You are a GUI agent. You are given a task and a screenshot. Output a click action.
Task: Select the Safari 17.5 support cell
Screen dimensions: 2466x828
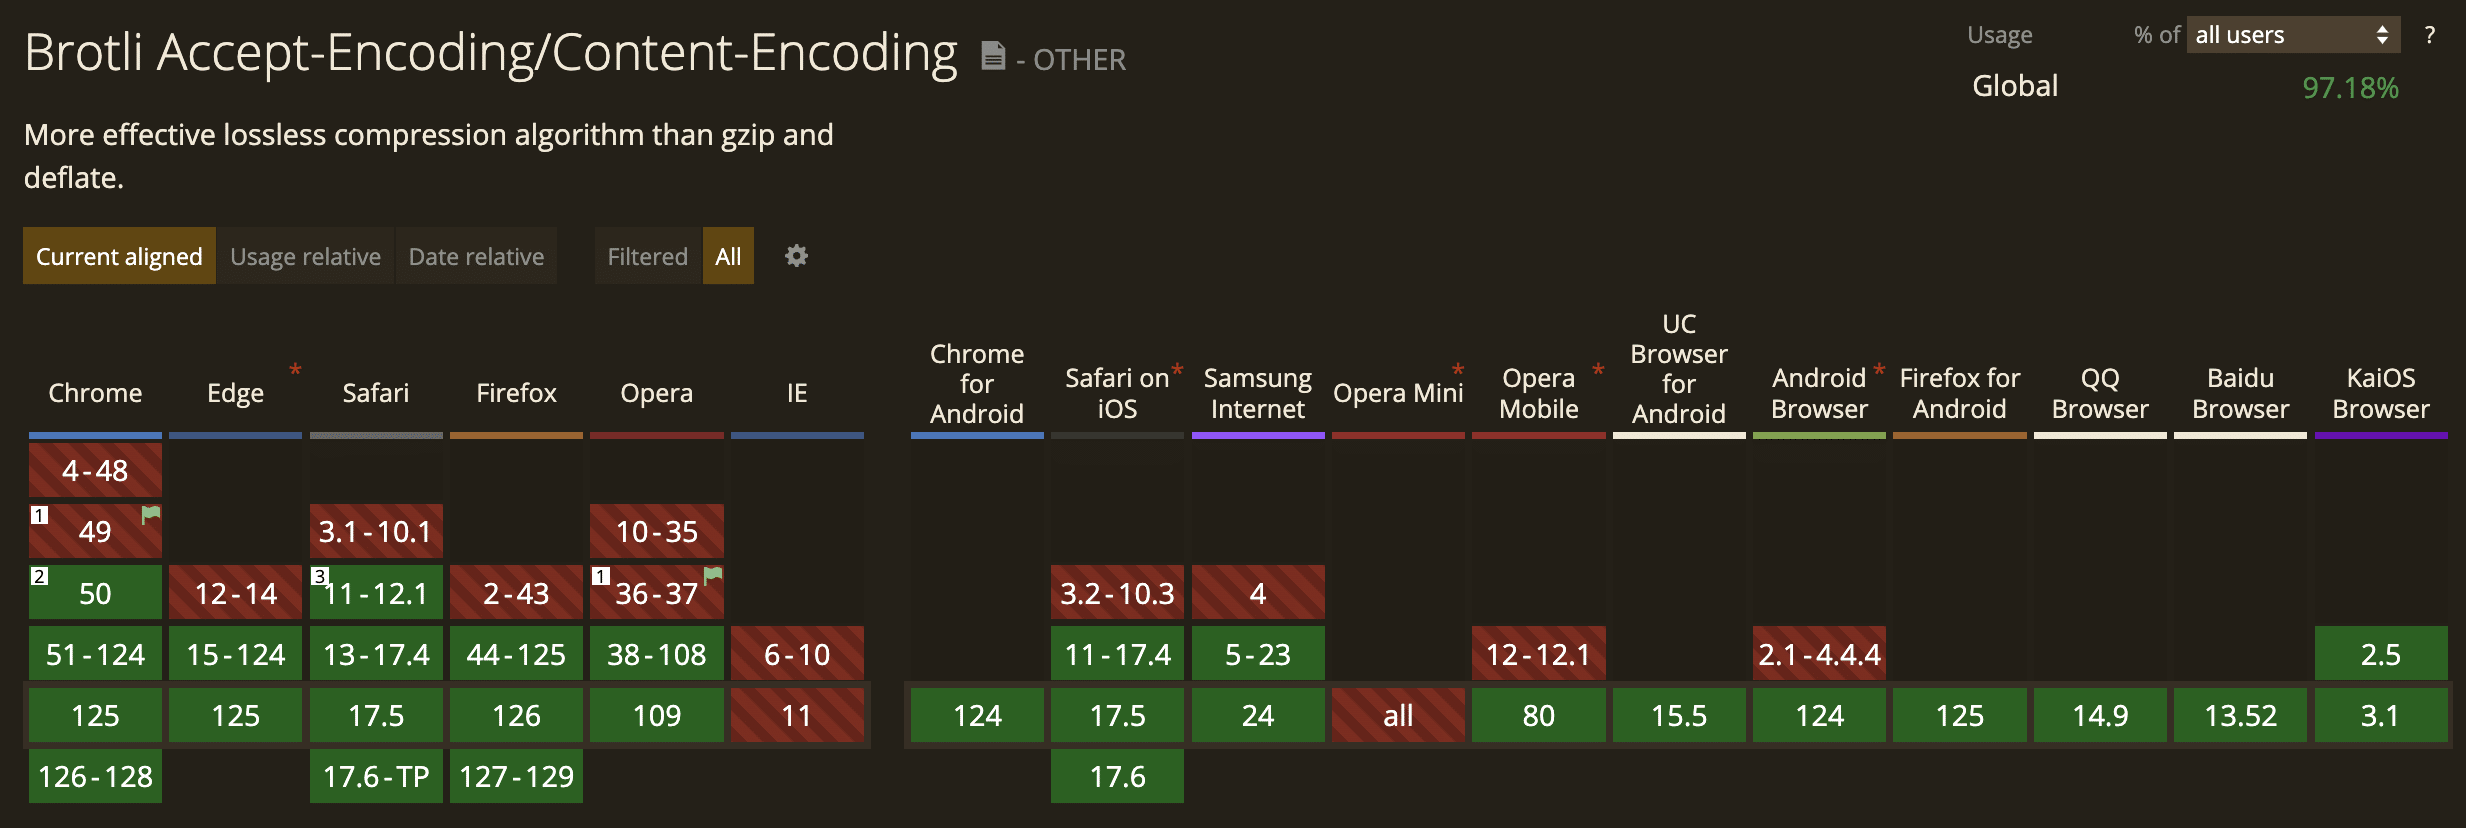(376, 715)
